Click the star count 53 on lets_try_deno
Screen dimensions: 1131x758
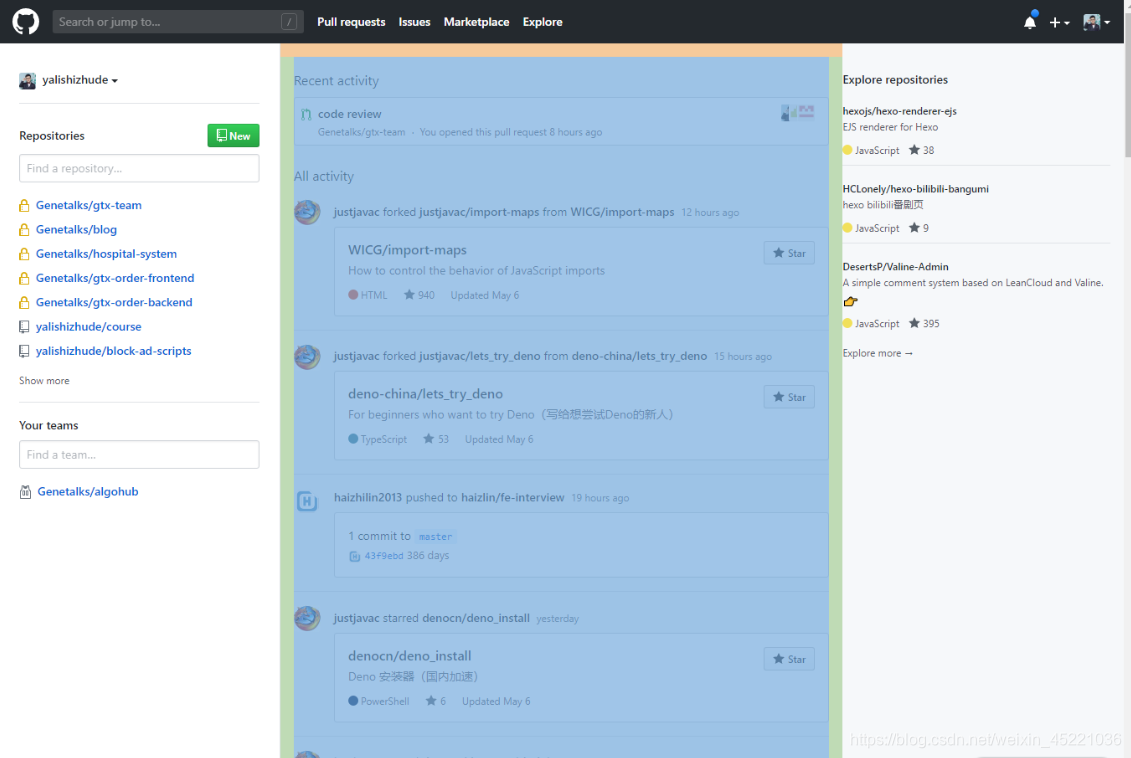[x=436, y=439]
